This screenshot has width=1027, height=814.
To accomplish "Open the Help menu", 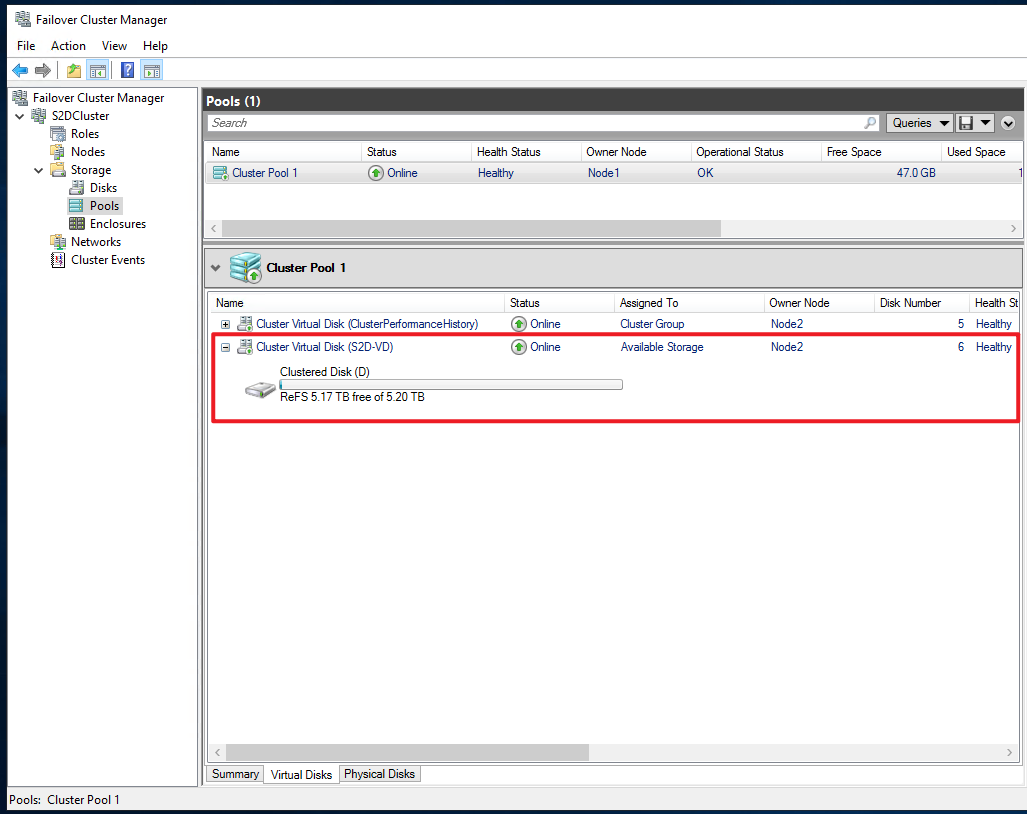I will (155, 46).
